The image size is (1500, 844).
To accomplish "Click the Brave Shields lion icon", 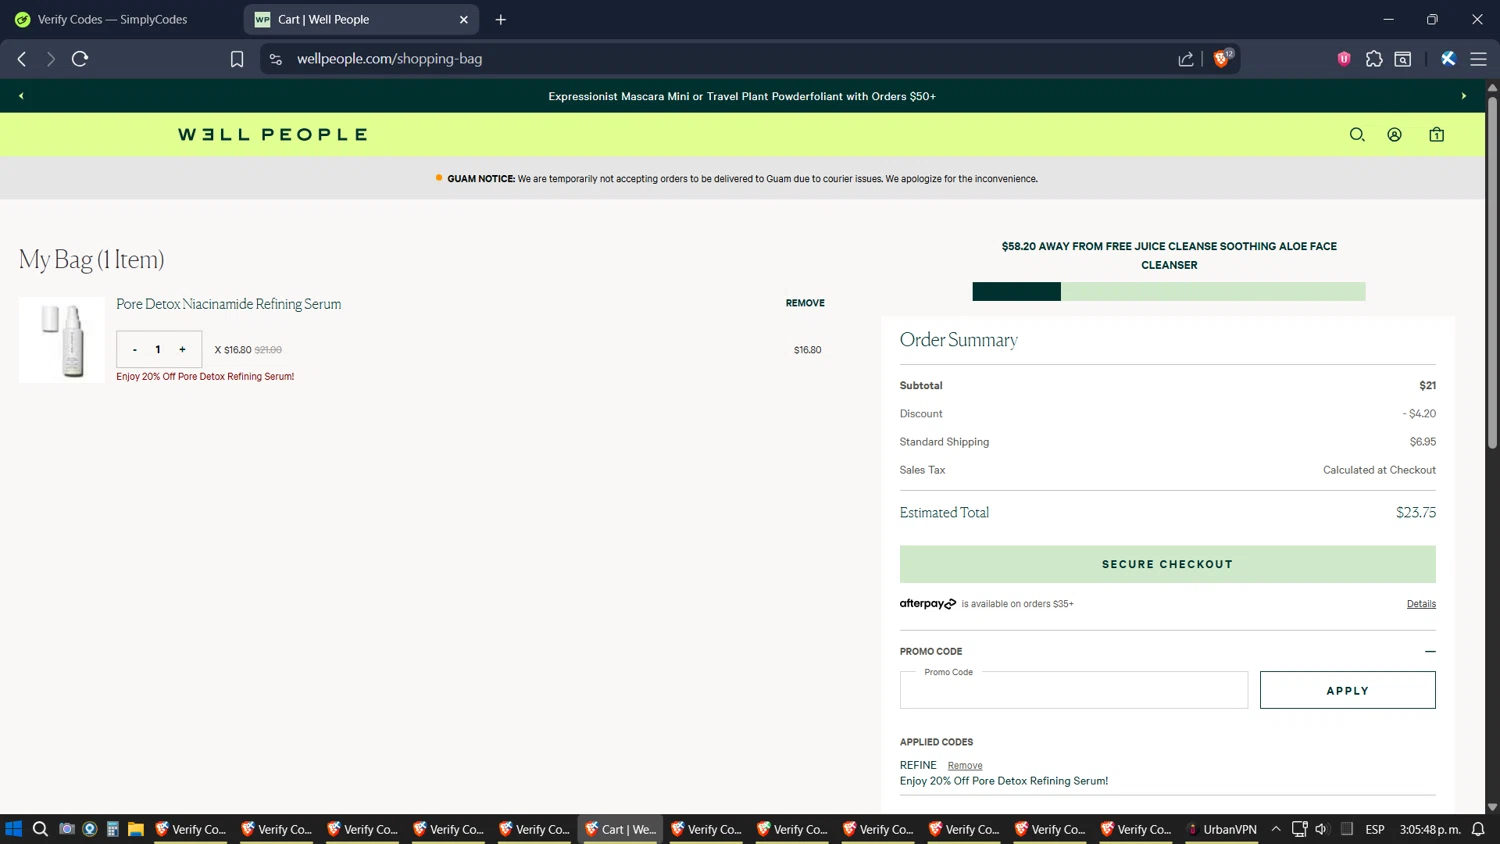I will 1221,59.
